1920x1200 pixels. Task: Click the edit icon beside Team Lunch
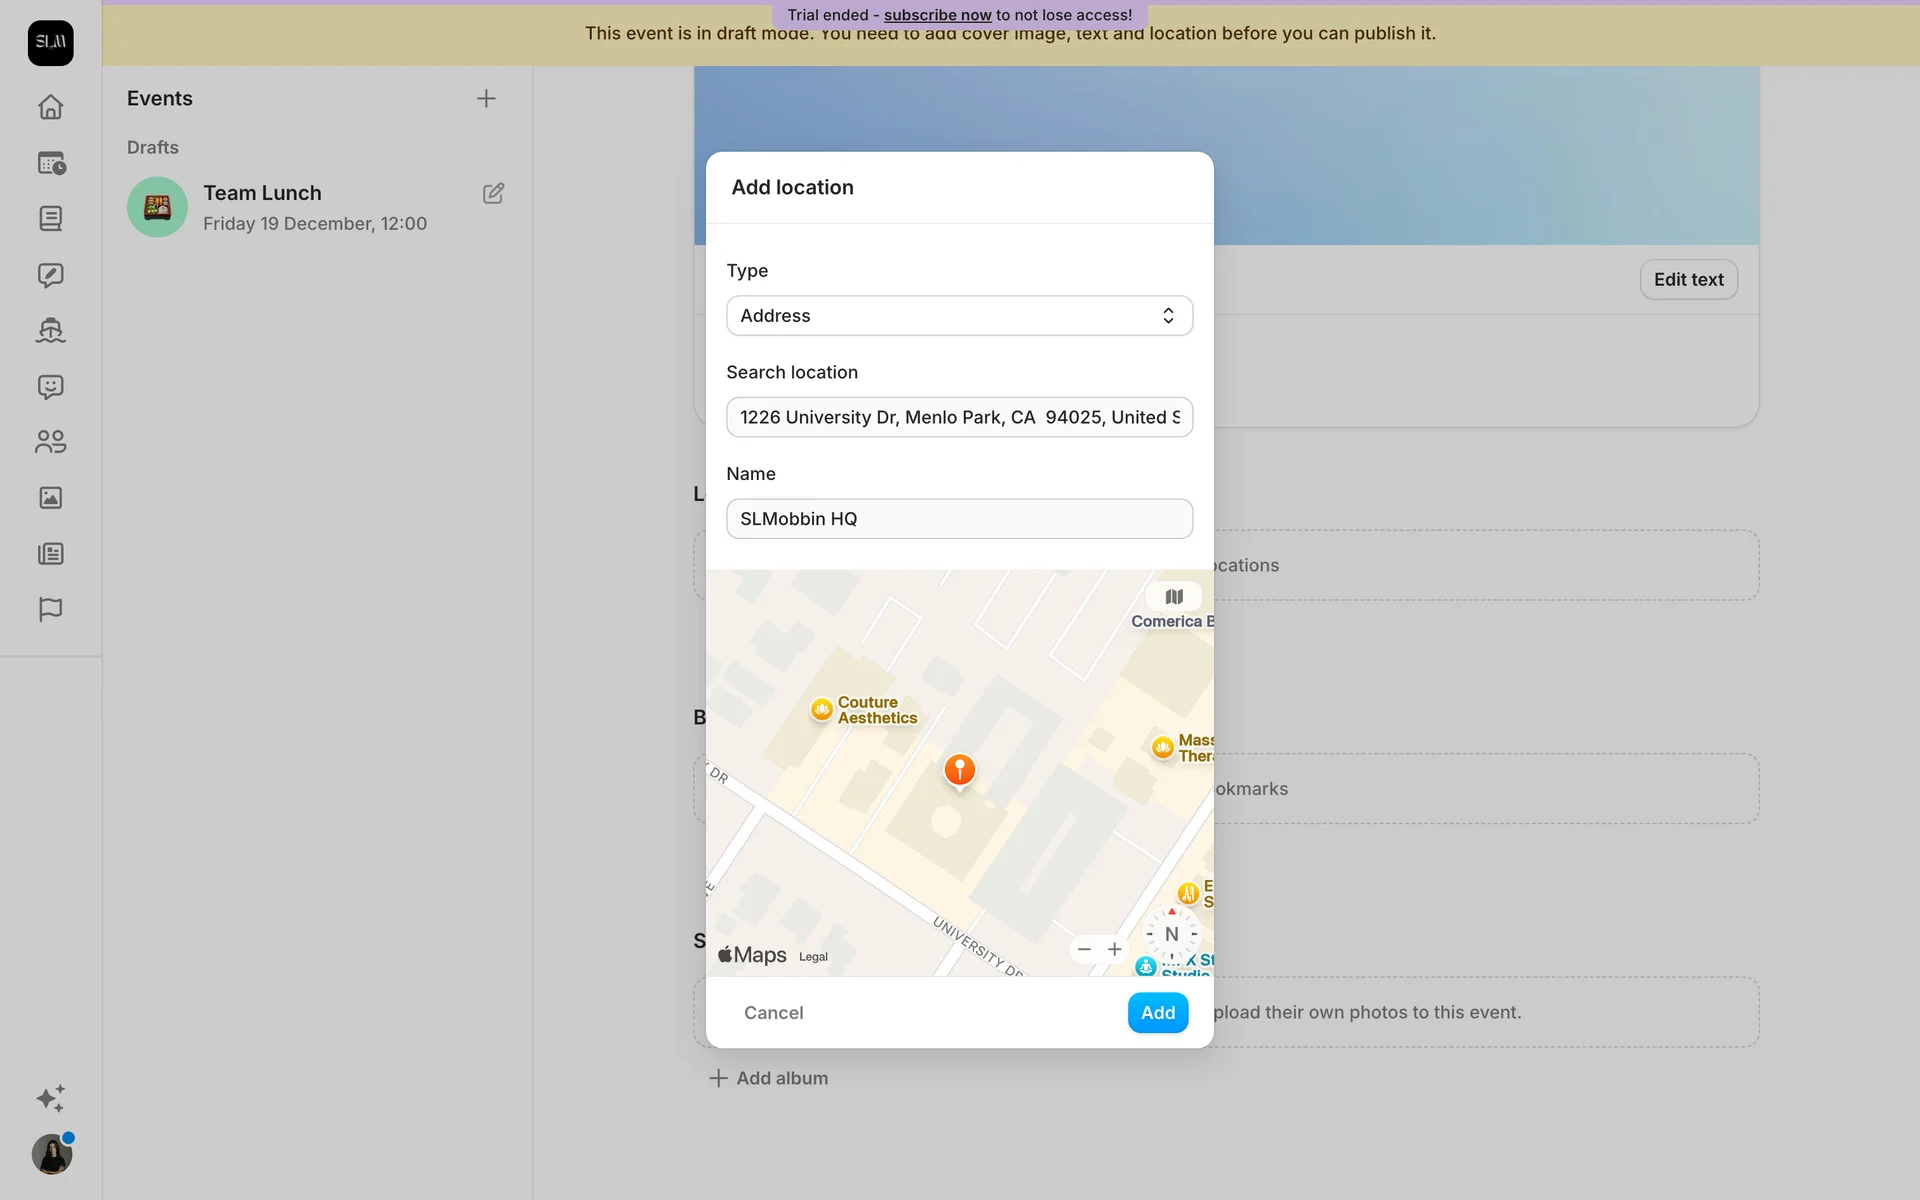pos(493,193)
